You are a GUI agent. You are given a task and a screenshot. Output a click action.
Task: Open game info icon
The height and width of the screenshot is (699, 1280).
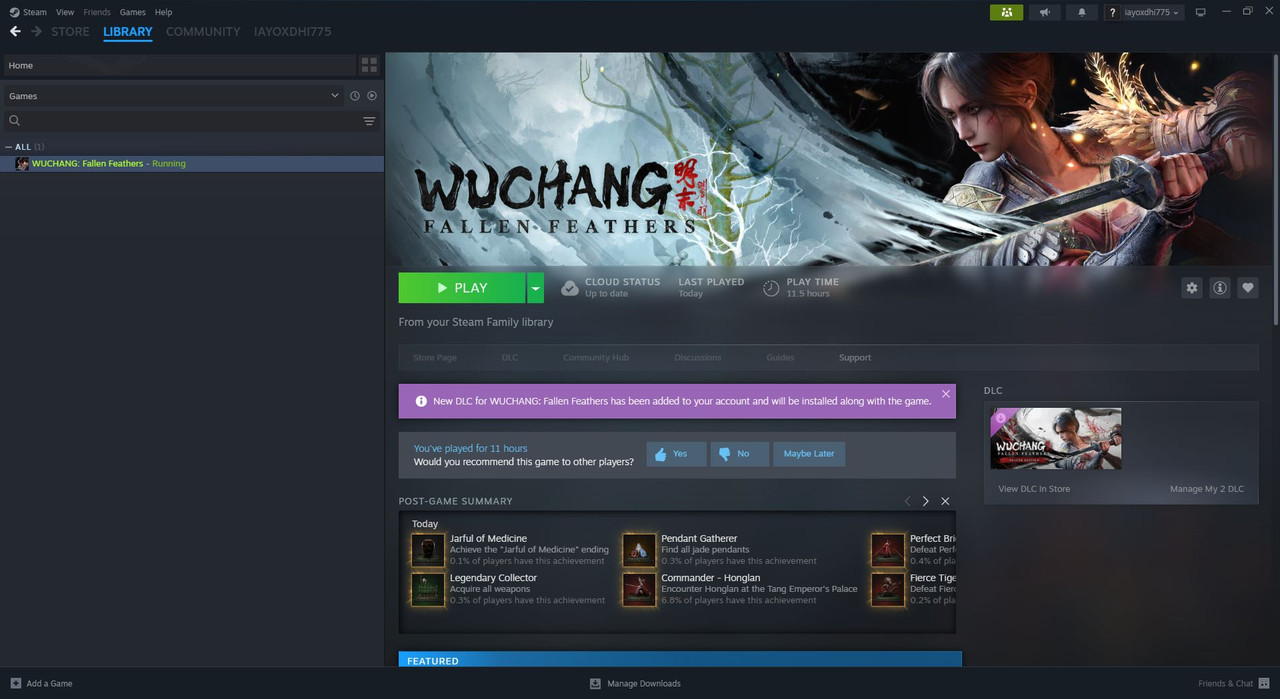(1220, 288)
